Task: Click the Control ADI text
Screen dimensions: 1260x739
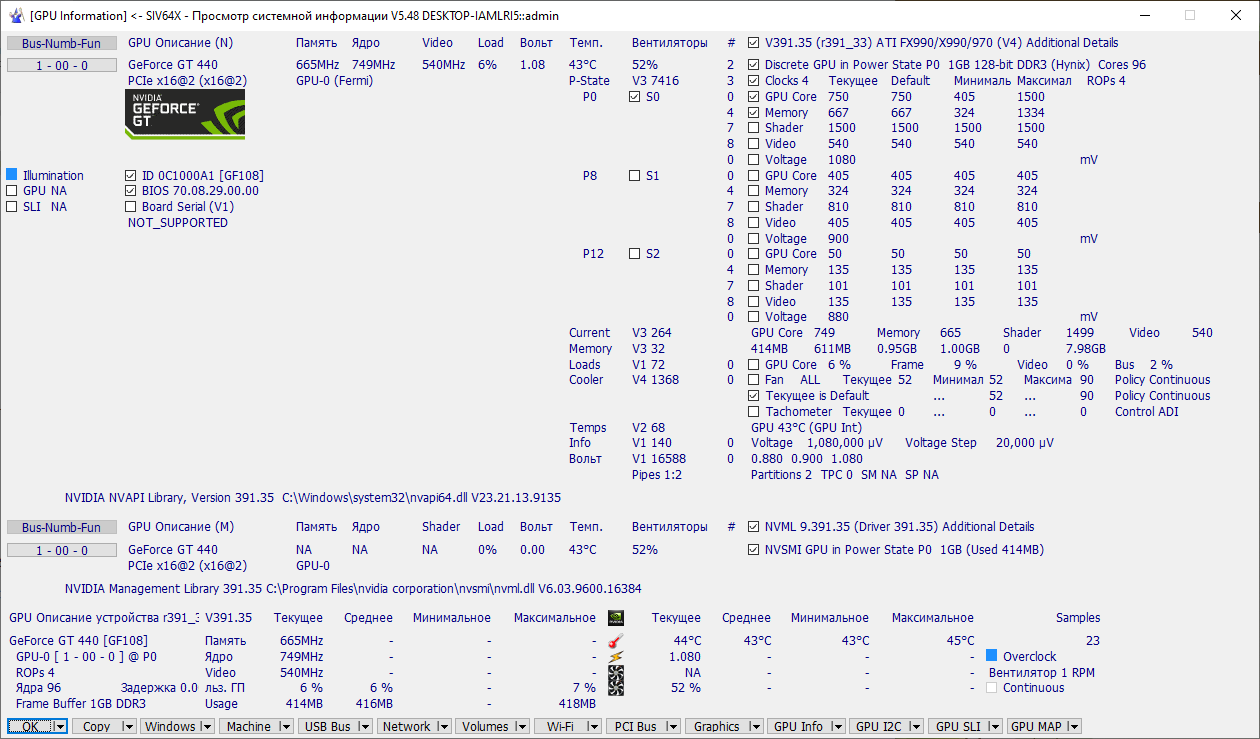Action: [1147, 412]
